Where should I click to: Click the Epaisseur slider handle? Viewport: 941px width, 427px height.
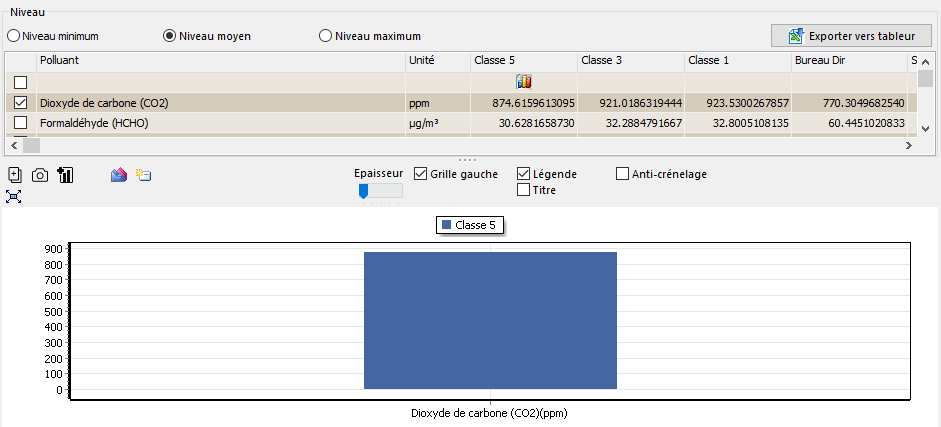(363, 191)
